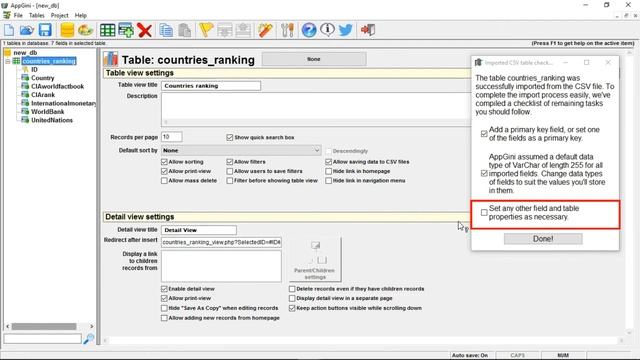Open preferences with the wrench tools icon
The width and height of the screenshot is (640, 360).
287,30
